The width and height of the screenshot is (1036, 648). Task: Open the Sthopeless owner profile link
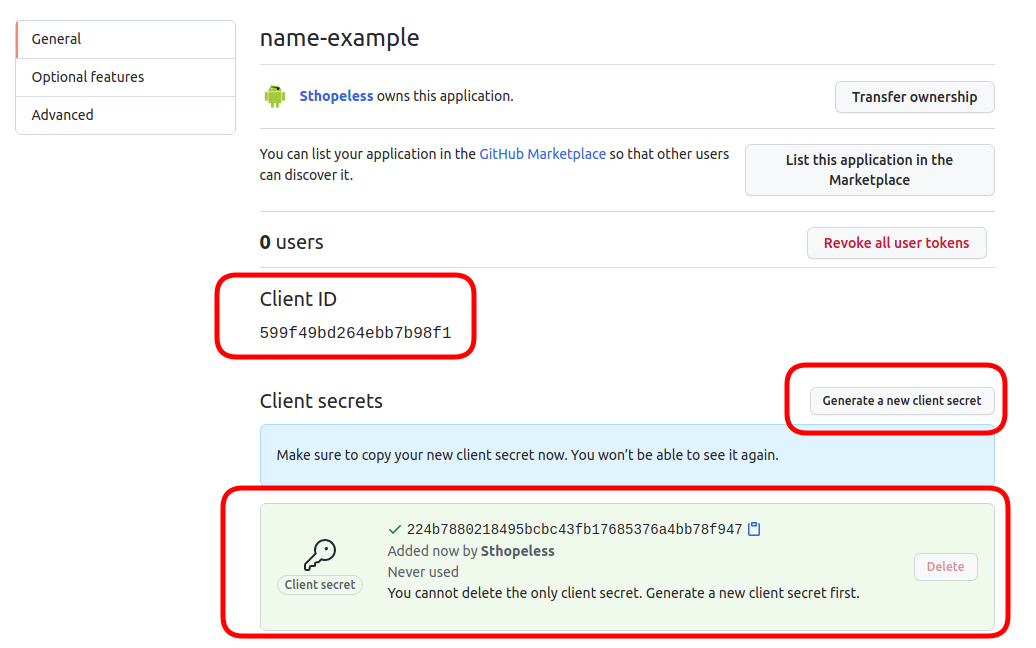(x=336, y=96)
